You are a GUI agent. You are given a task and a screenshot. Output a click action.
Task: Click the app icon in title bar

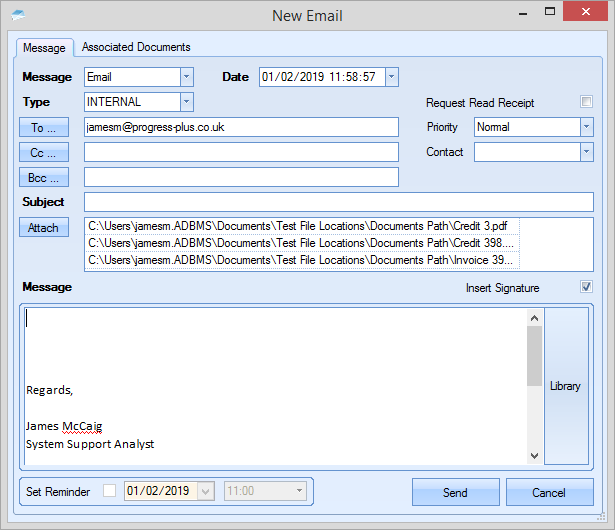tap(18, 15)
